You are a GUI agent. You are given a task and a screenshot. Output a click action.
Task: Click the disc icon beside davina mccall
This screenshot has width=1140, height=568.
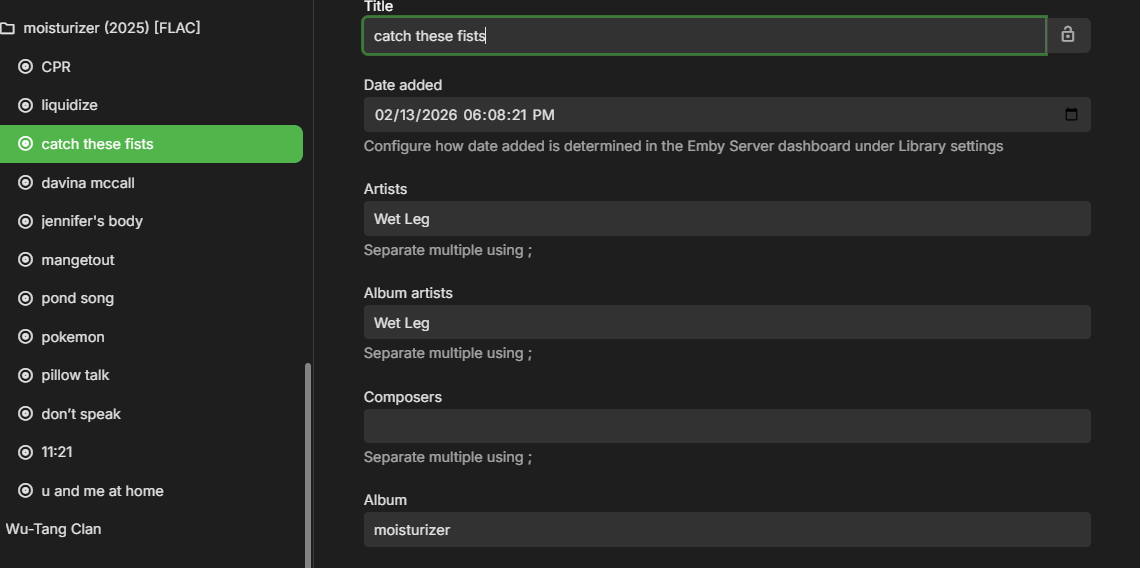[26, 183]
